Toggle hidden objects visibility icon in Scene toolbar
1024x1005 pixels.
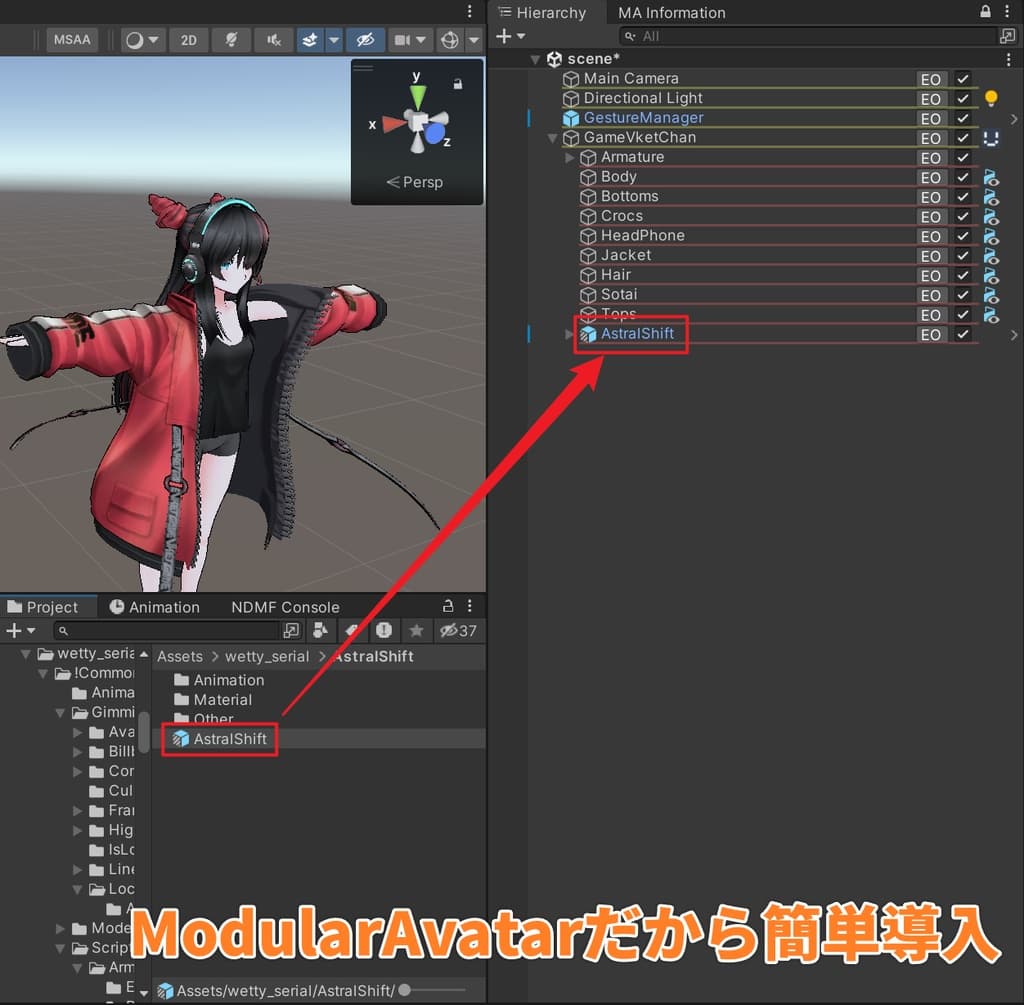coord(364,40)
